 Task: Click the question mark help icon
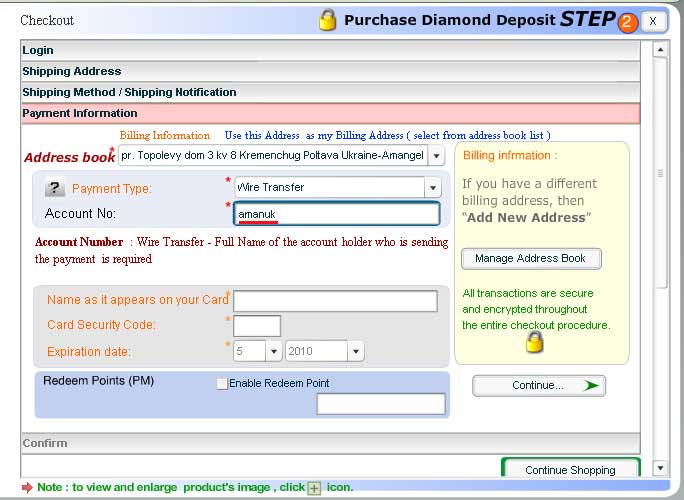click(x=55, y=189)
